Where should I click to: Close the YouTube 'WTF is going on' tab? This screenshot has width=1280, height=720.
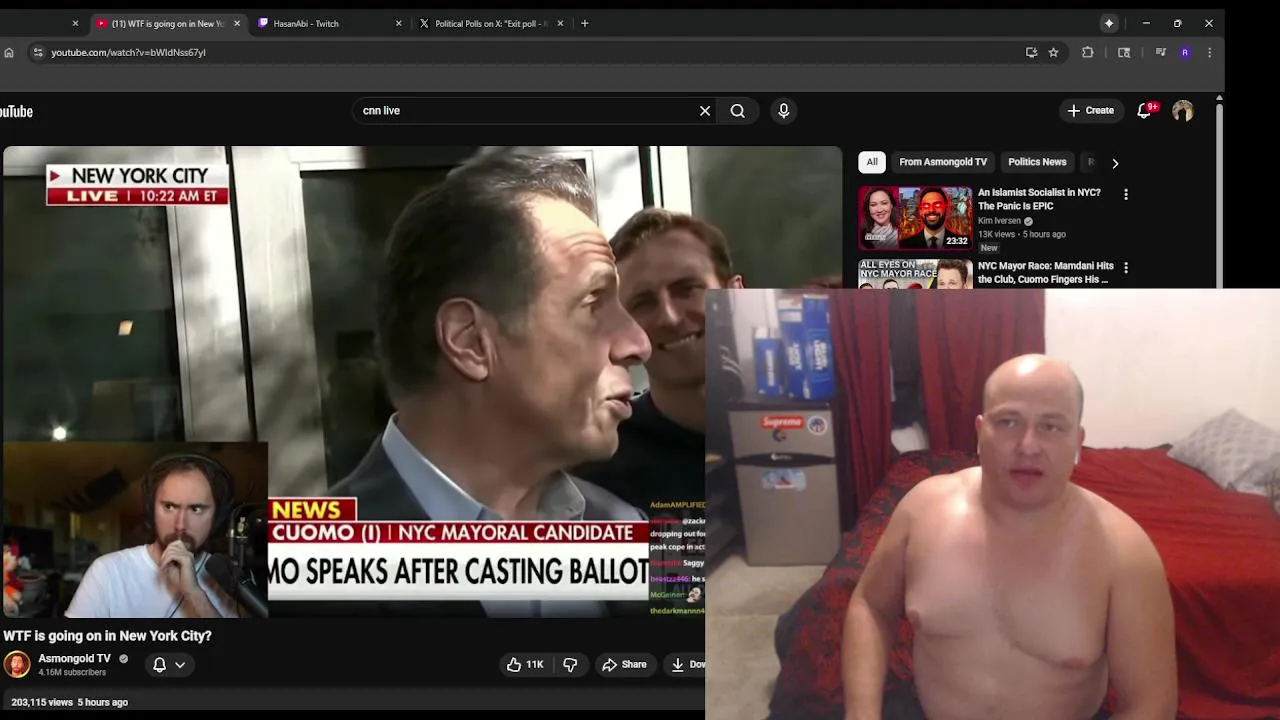(237, 23)
